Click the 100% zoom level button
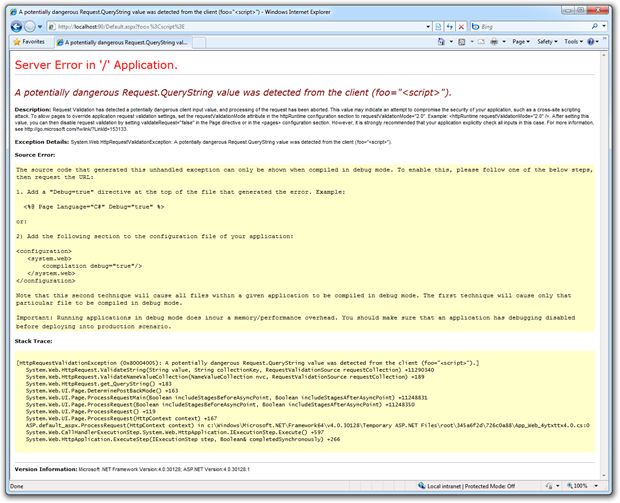 (577, 486)
